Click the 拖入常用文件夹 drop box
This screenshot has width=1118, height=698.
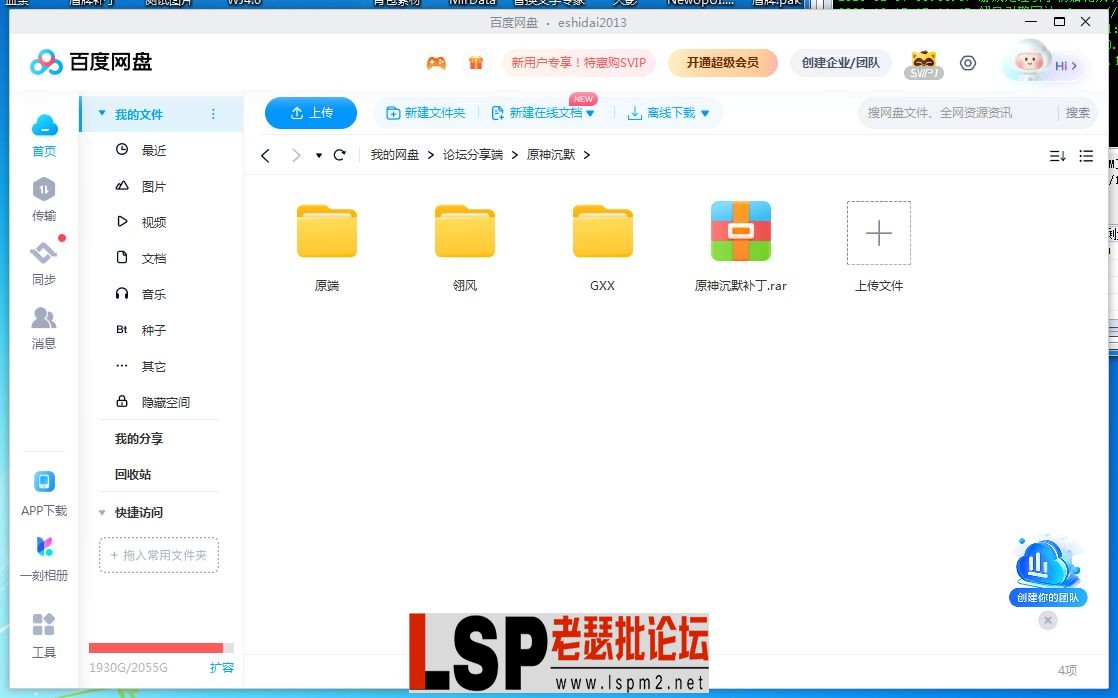159,555
